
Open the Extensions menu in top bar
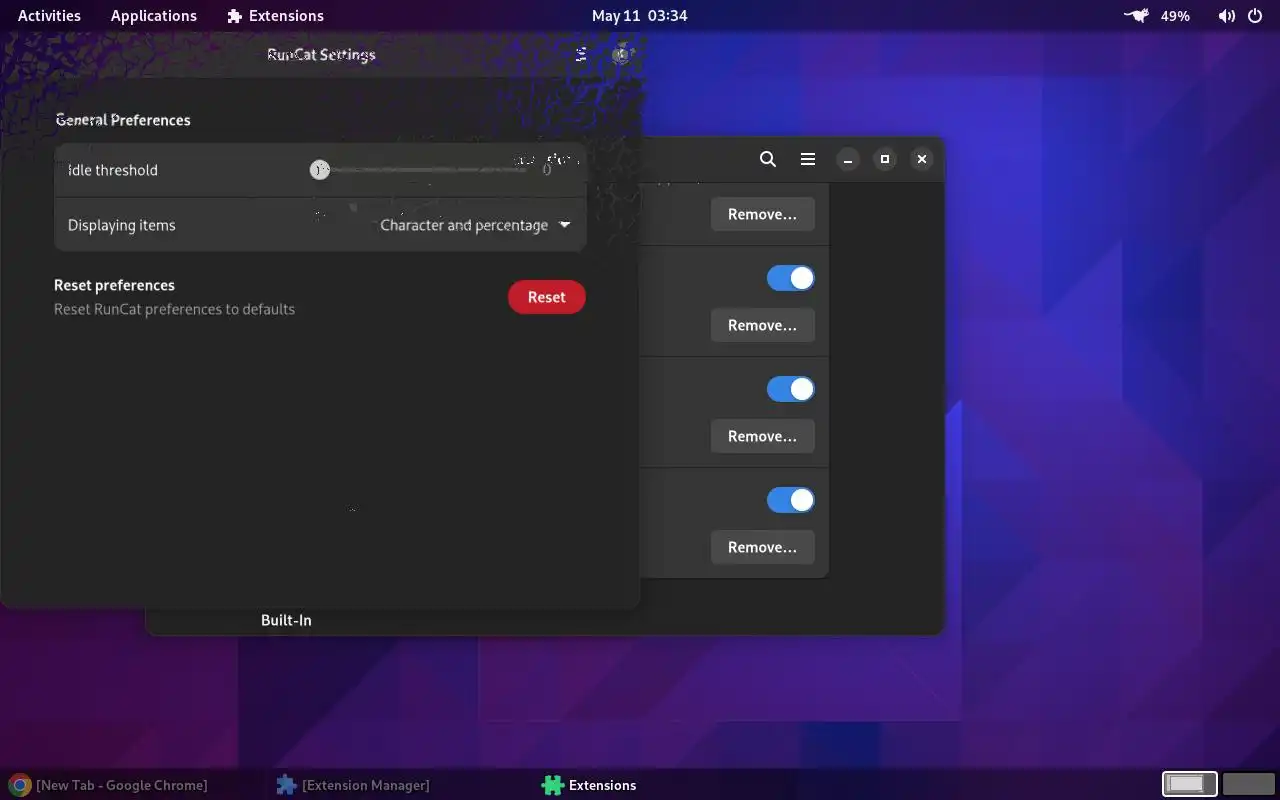coord(276,16)
